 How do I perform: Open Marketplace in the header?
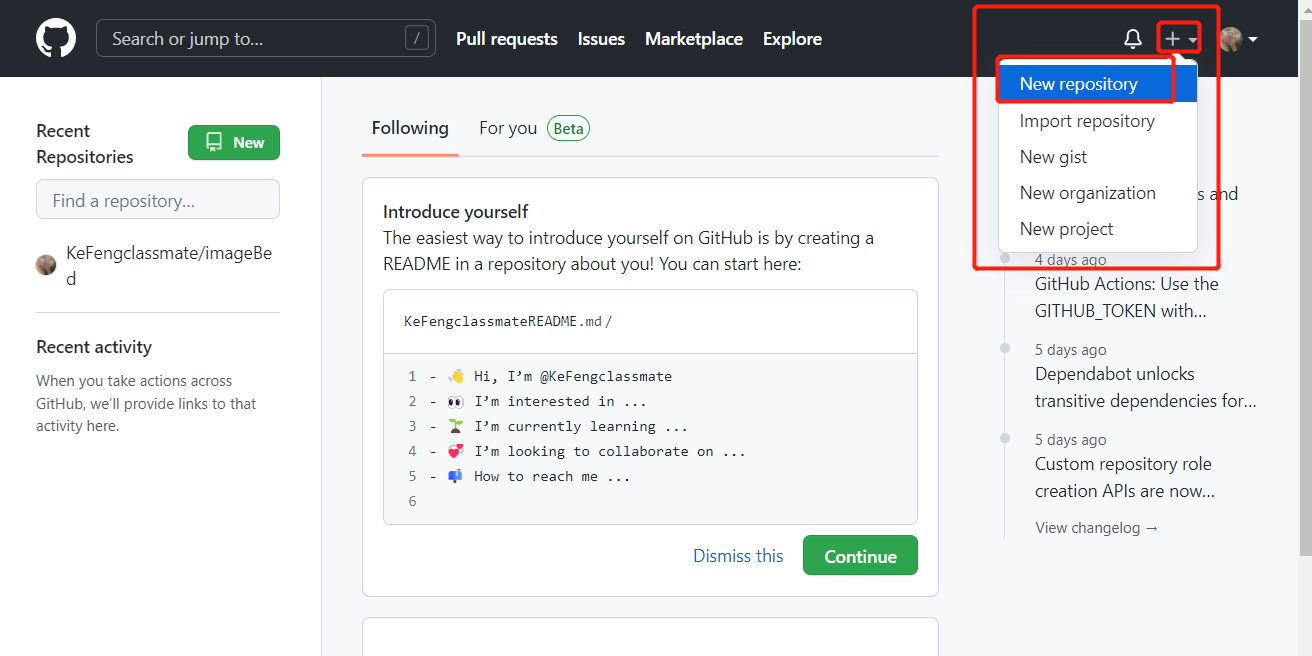(x=694, y=39)
